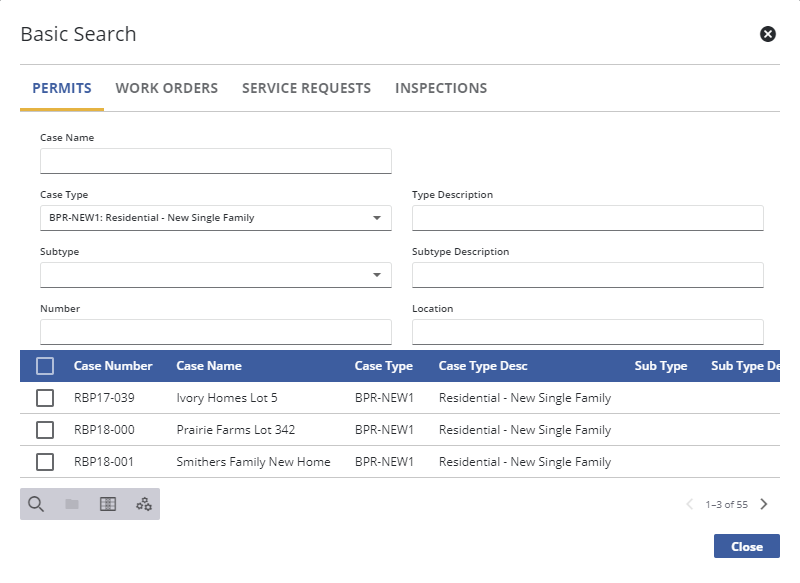The image size is (800, 583).
Task: Go to previous results page arrow
Action: [690, 504]
